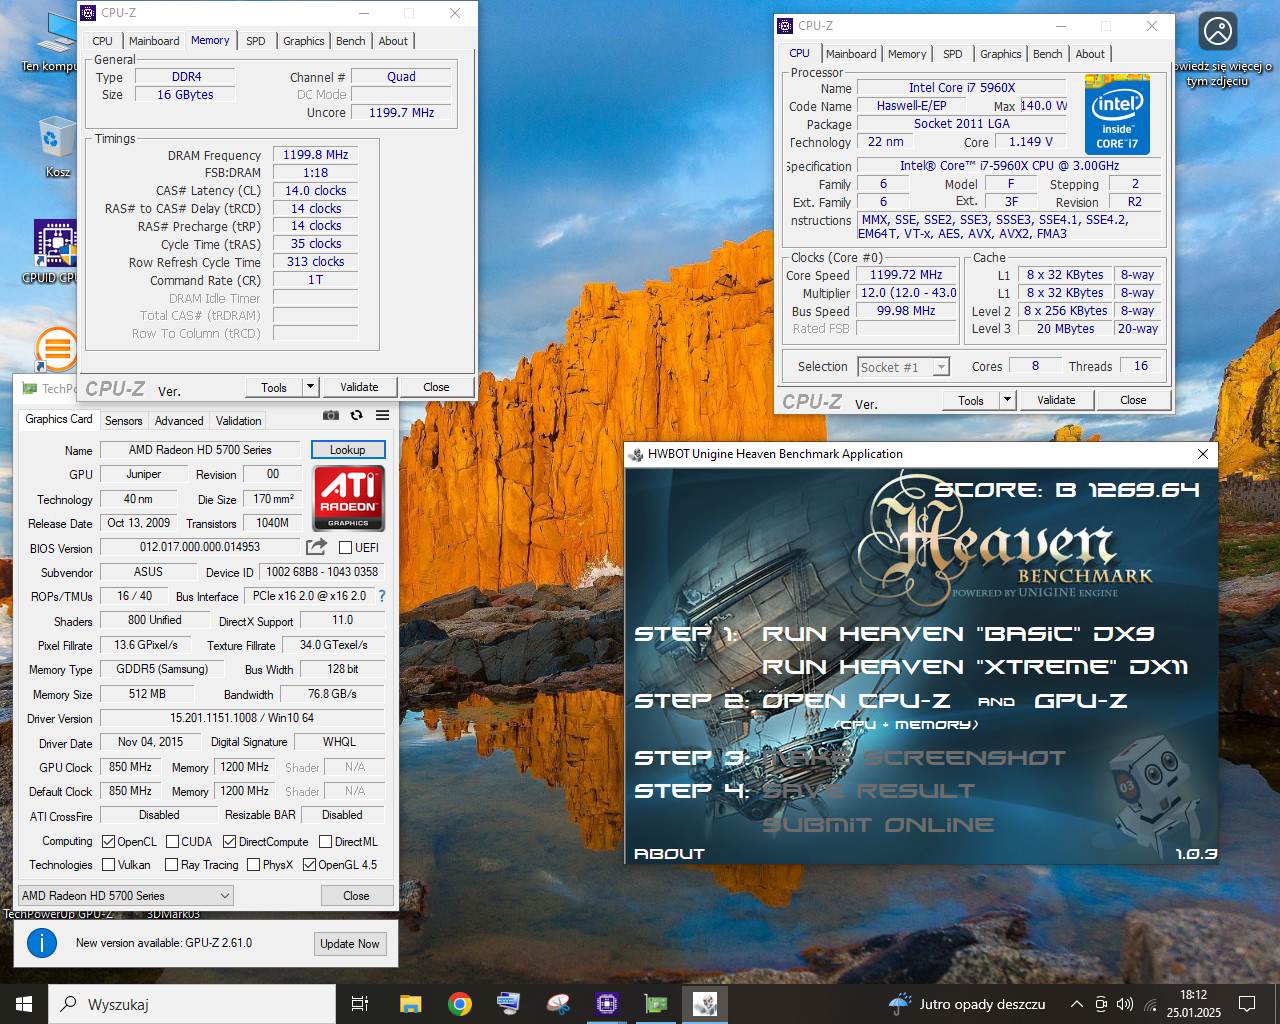Click the Windows Start button

(x=24, y=1004)
